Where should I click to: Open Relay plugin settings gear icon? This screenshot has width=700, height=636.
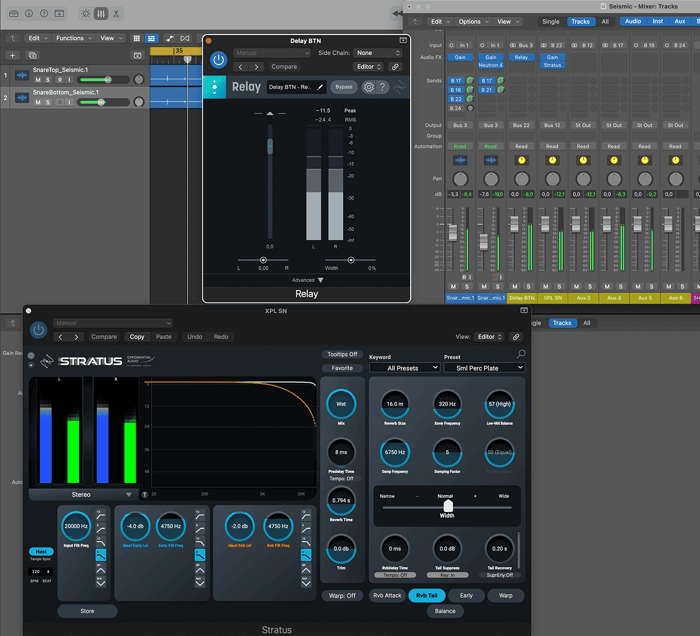(x=368, y=87)
